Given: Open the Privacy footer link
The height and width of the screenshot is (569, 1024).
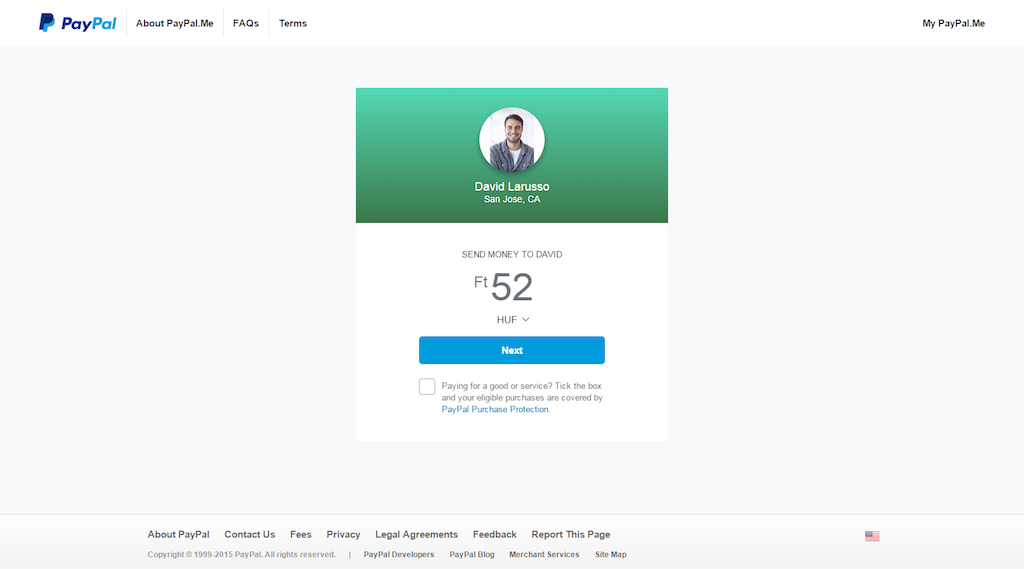Looking at the screenshot, I should [343, 534].
